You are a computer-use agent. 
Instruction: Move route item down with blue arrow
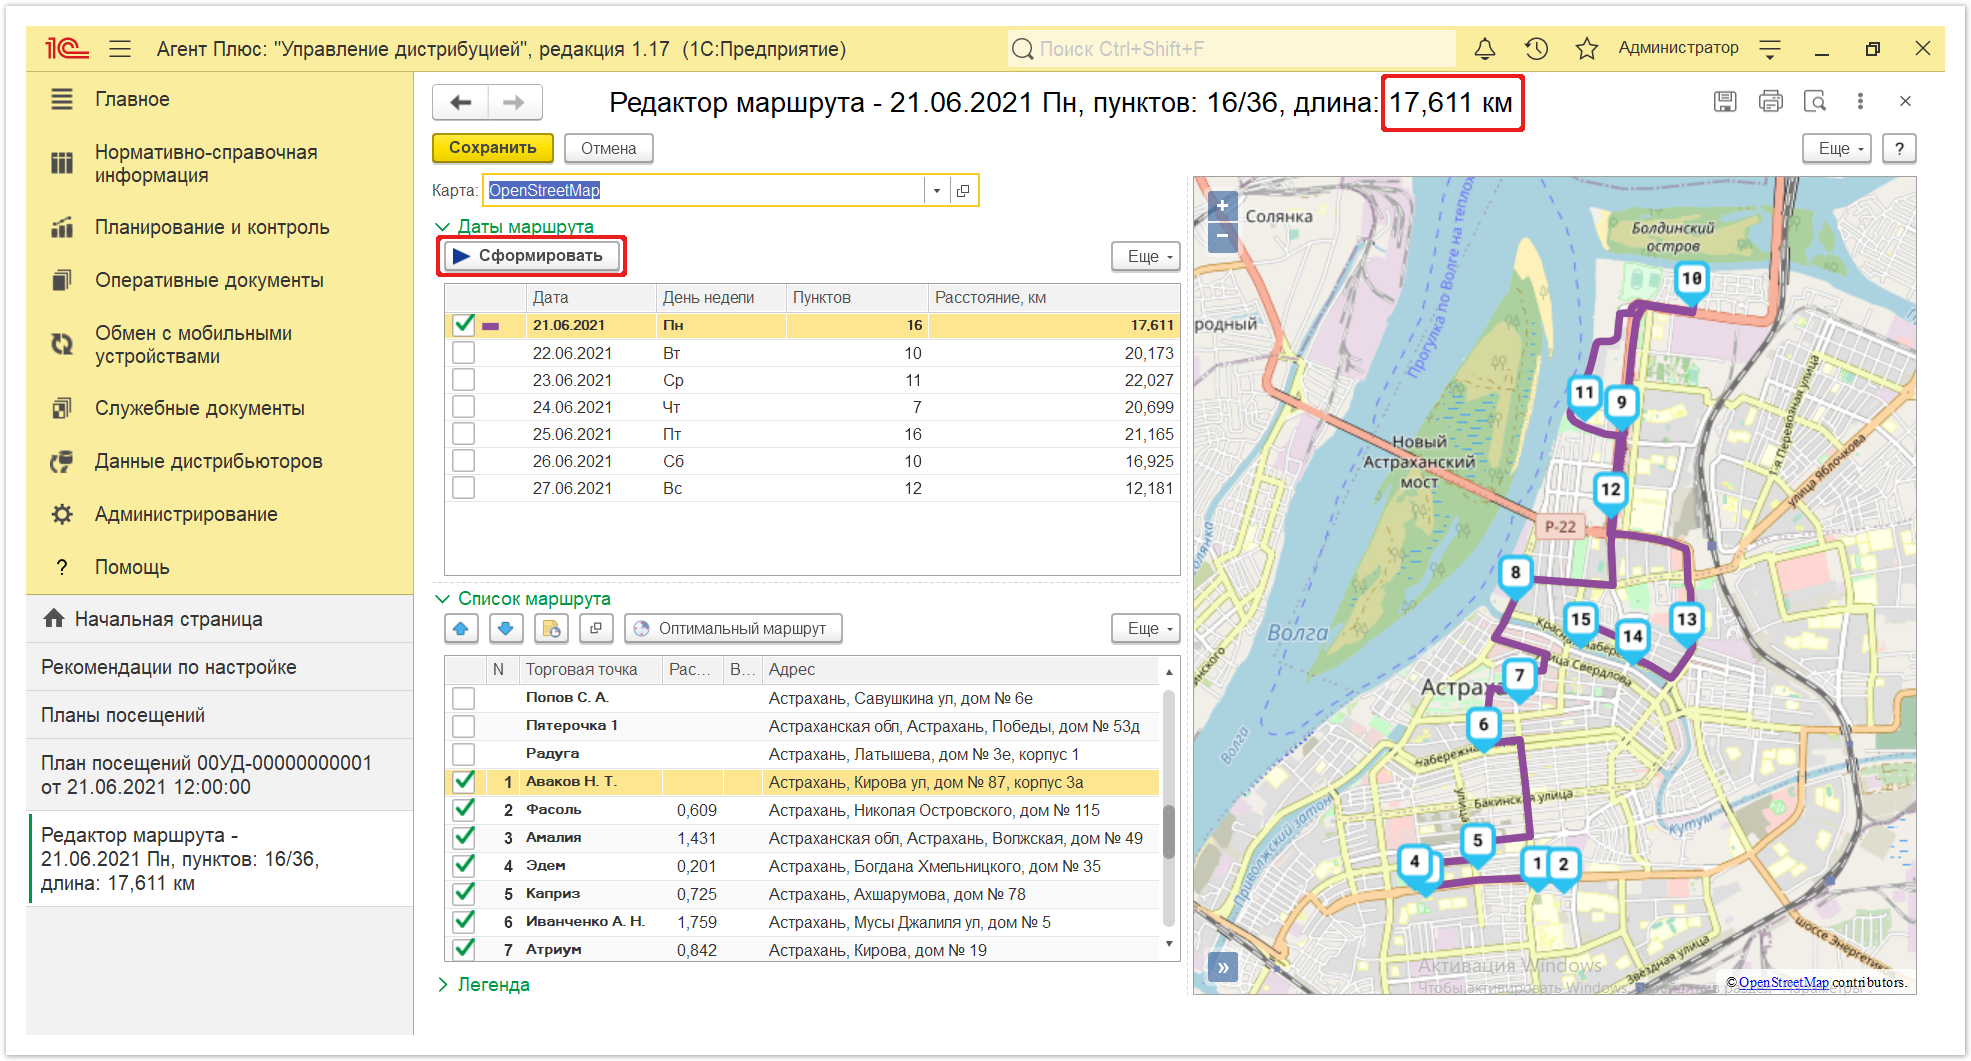[506, 628]
